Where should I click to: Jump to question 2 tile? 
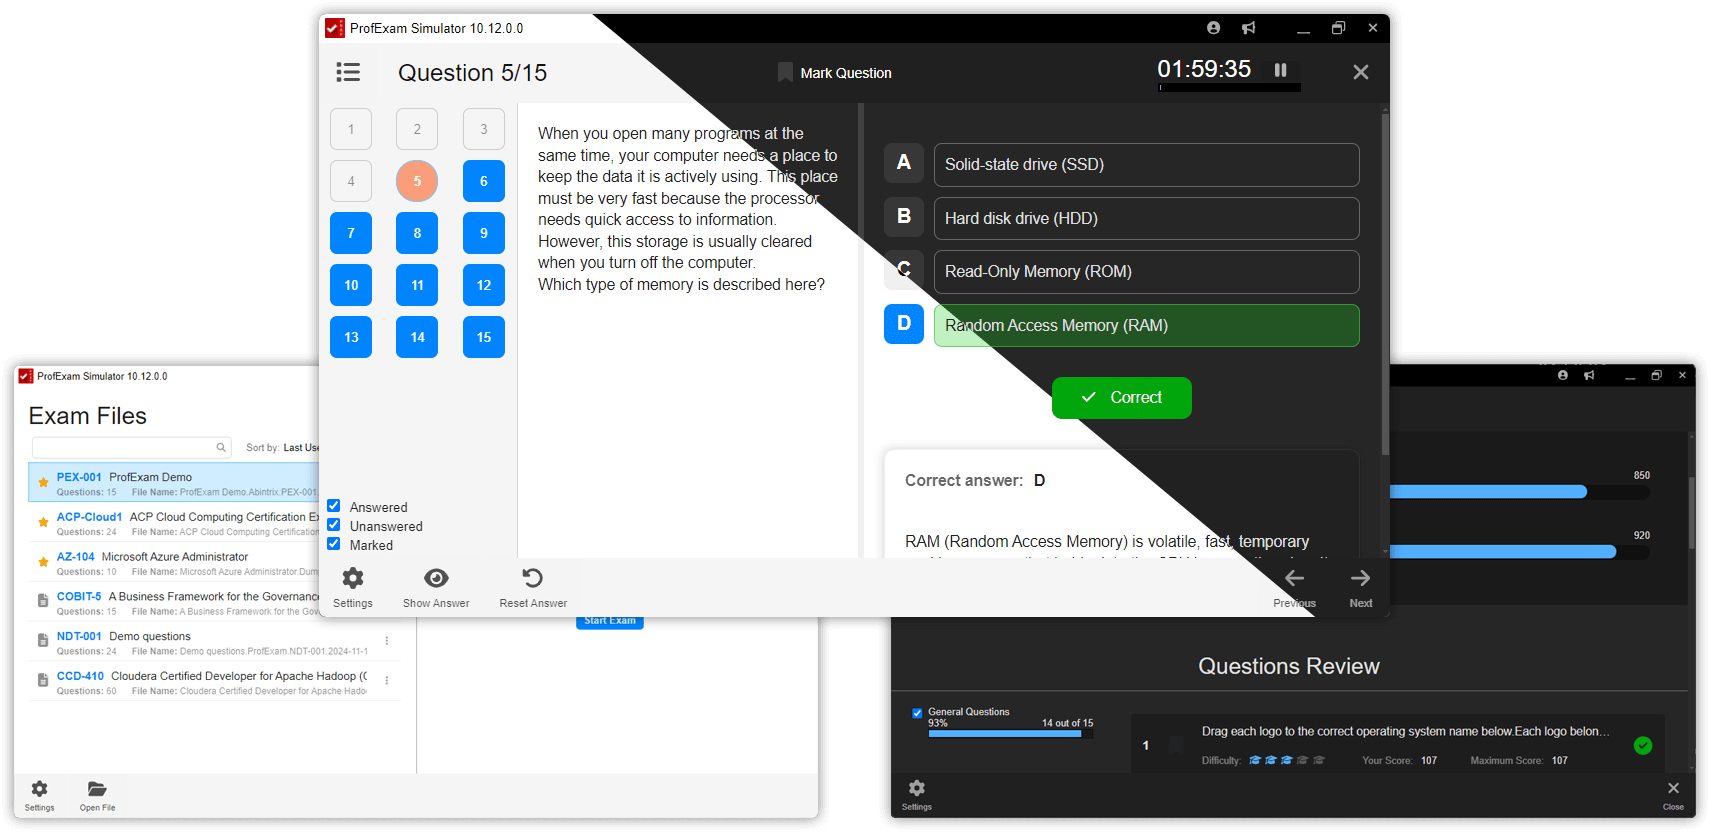tap(417, 129)
